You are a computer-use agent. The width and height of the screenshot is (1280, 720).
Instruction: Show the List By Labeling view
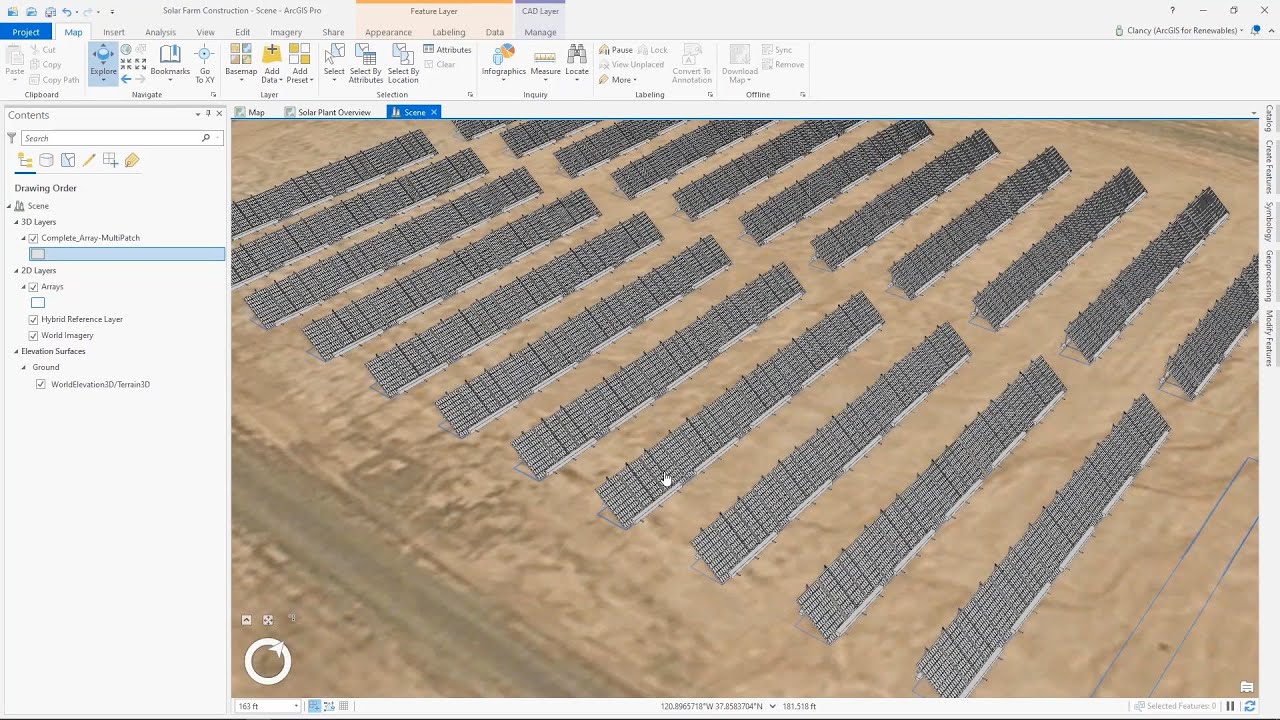coord(132,160)
